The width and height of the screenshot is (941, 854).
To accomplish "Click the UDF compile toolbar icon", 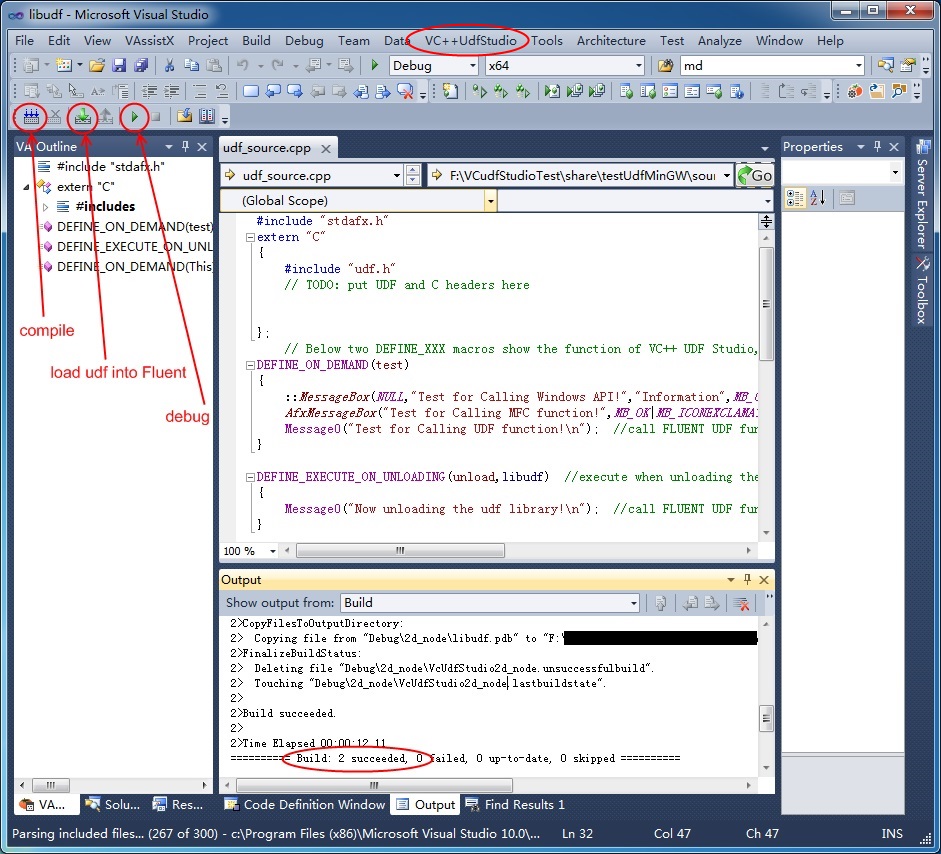I will coord(31,117).
